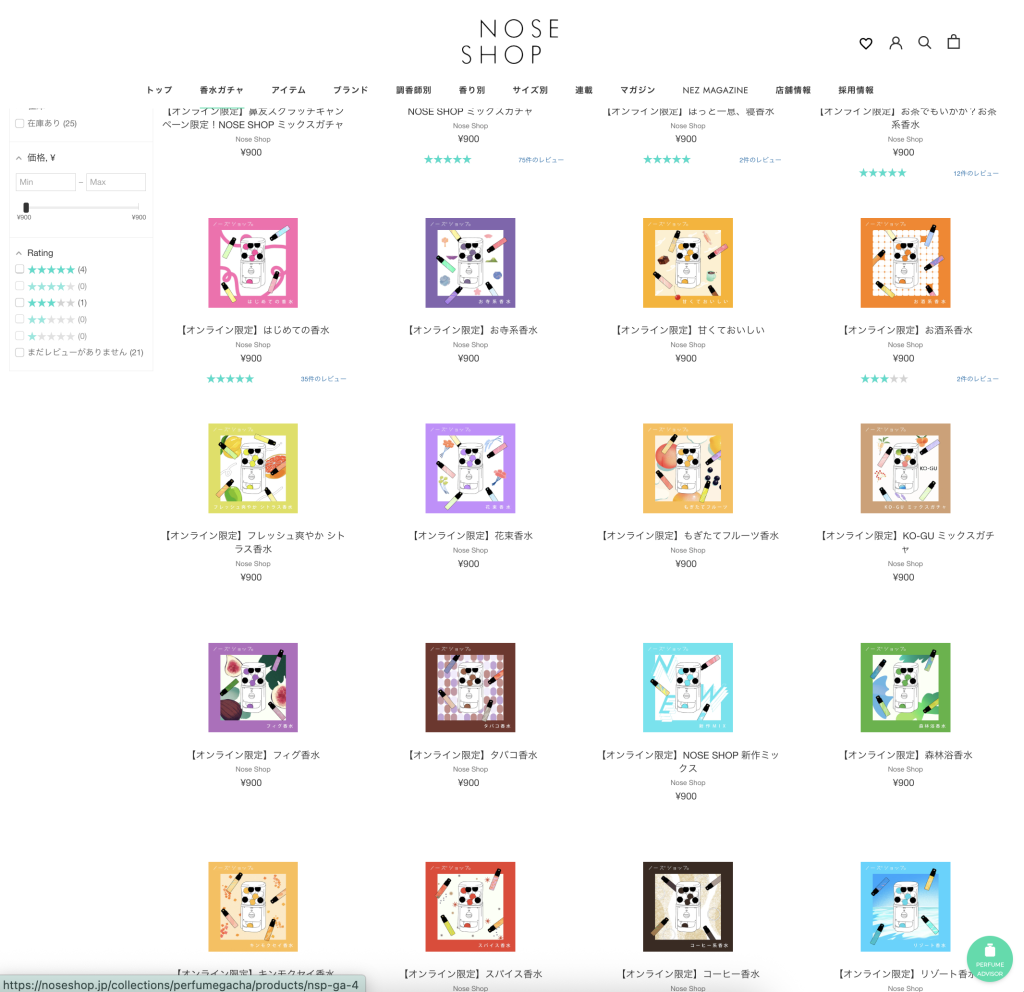Open the account user icon
Image resolution: width=1024 pixels, height=992 pixels.
(x=896, y=43)
